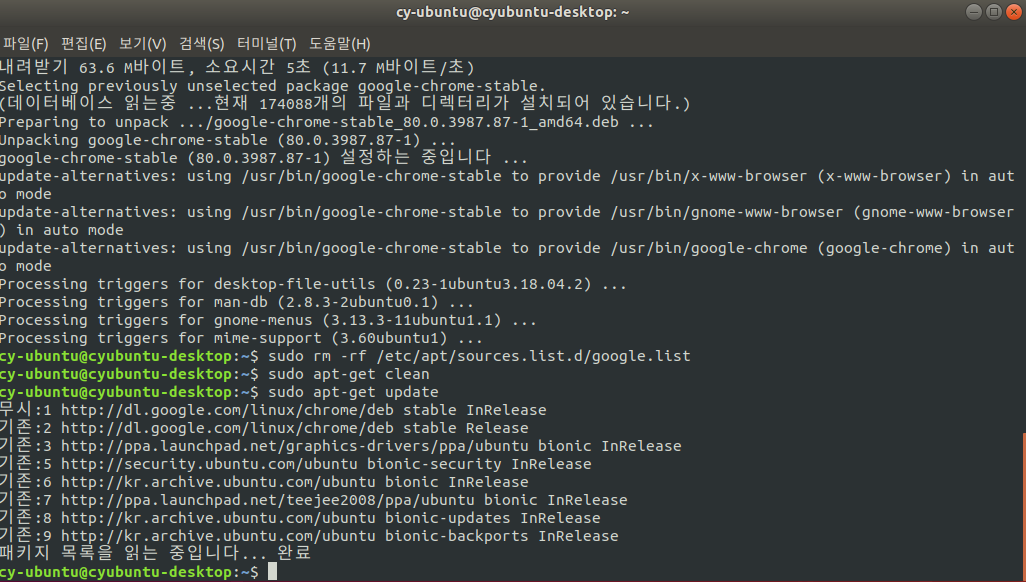Click the bionic-backports InRelease URL
This screenshot has height=582, width=1026.
point(340,536)
